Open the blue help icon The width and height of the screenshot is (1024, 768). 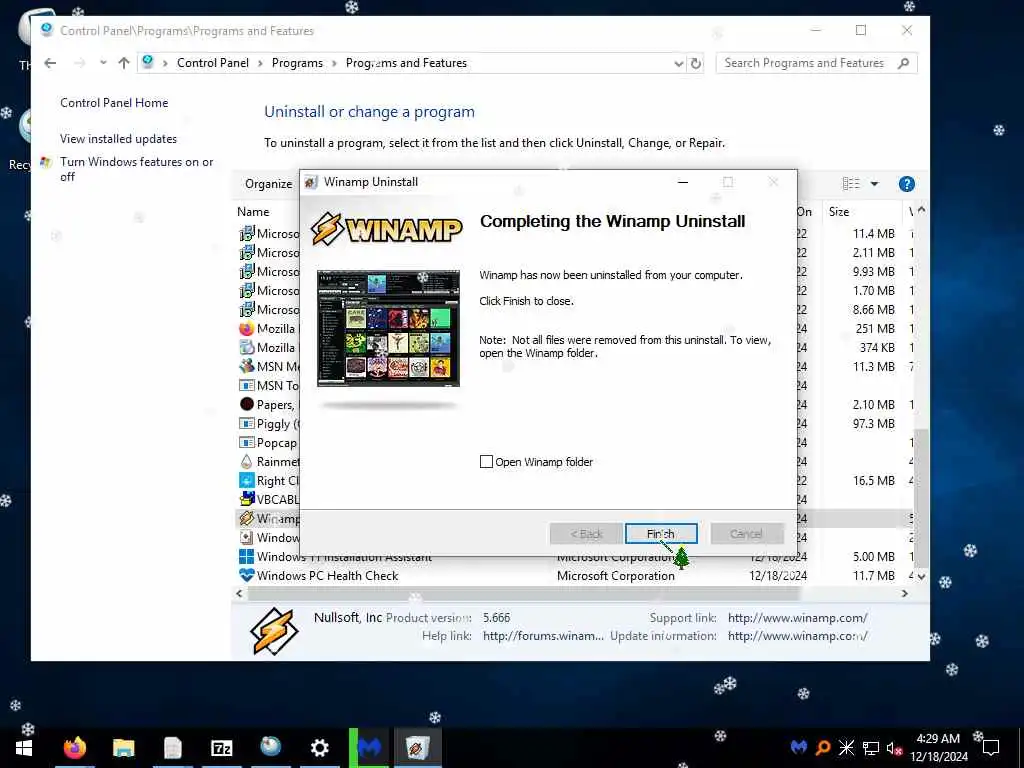coord(906,184)
